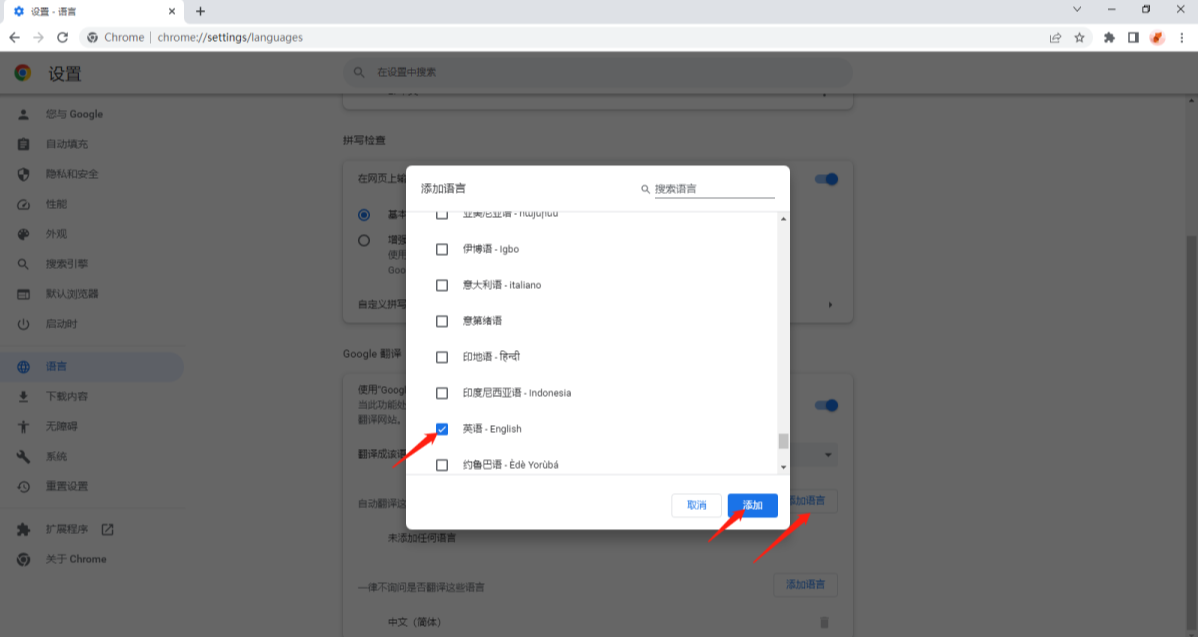1198x637 pixels.
Task: Click the 在设置中搜索 search box
Action: click(597, 73)
